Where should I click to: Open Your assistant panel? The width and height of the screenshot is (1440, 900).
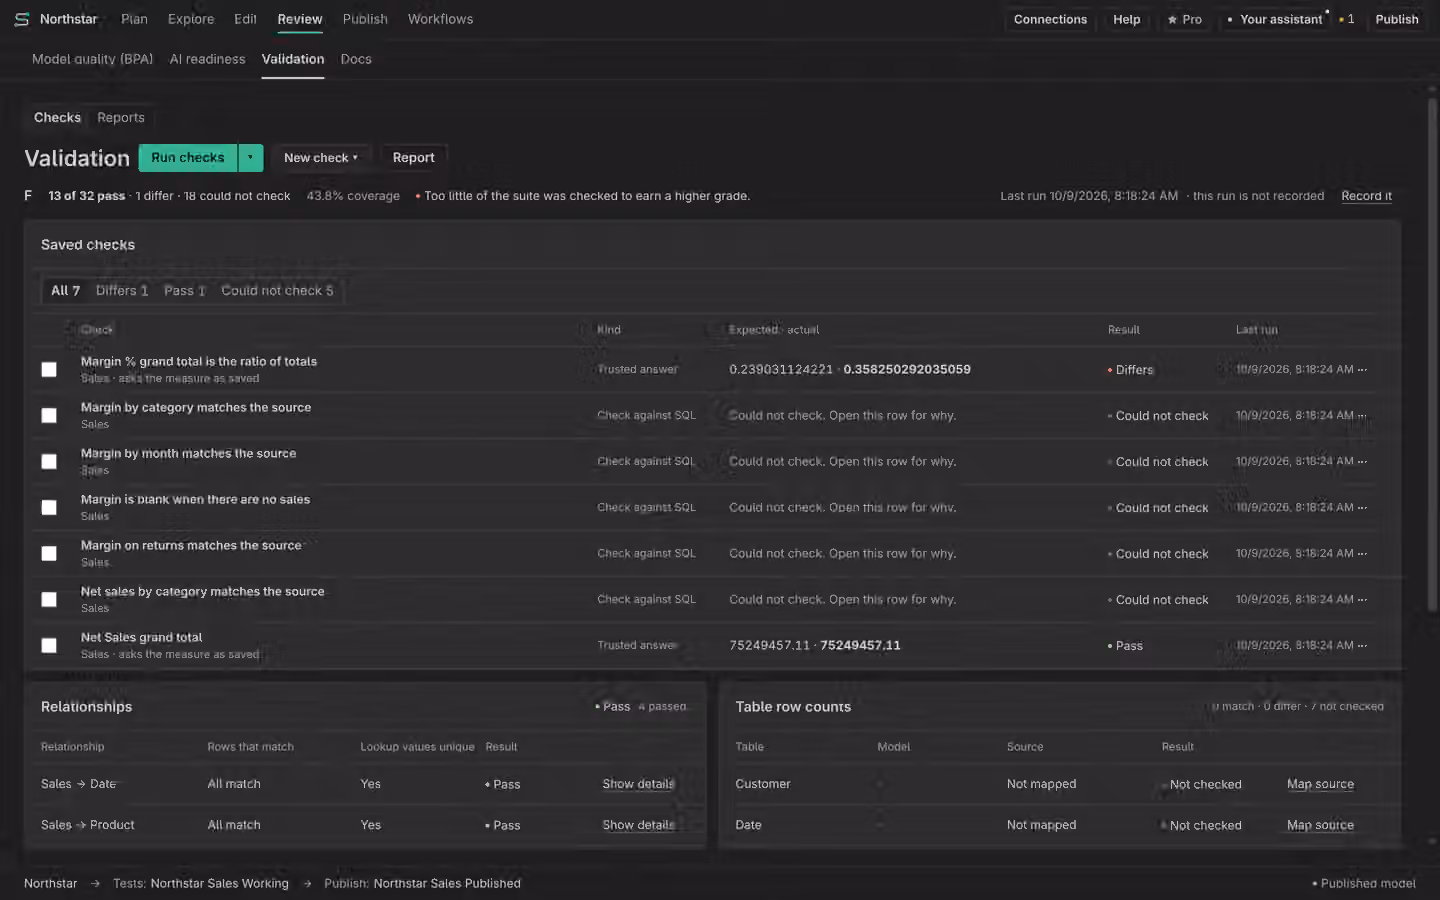pyautogui.click(x=1276, y=19)
